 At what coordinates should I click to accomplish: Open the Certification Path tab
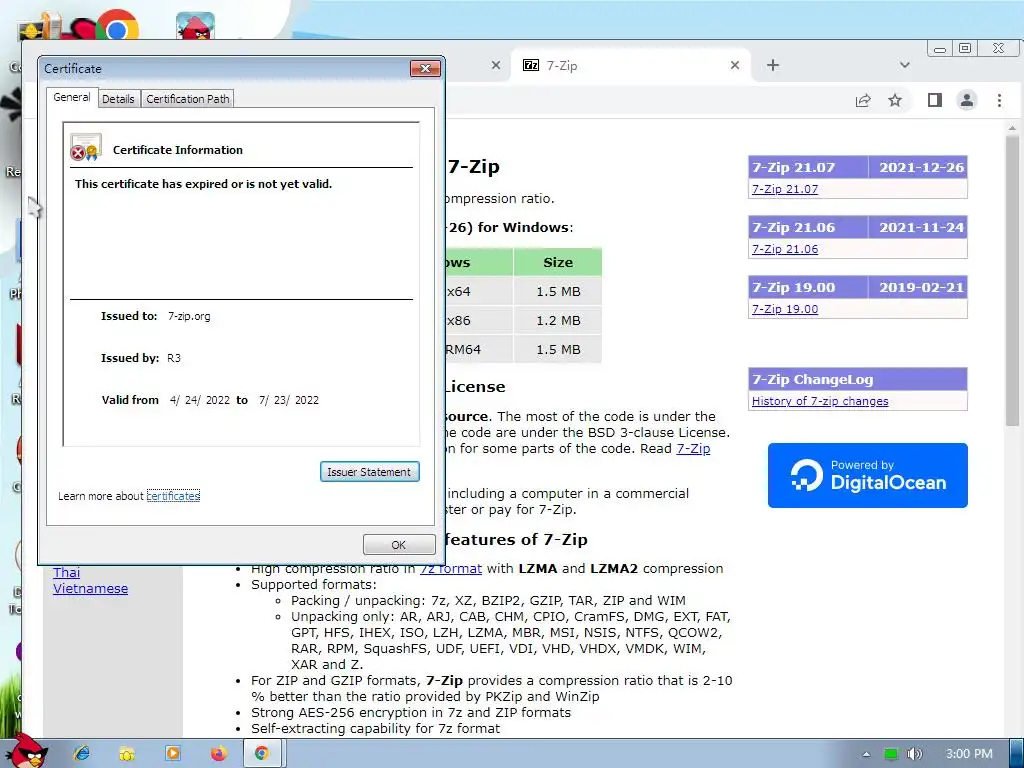(187, 99)
